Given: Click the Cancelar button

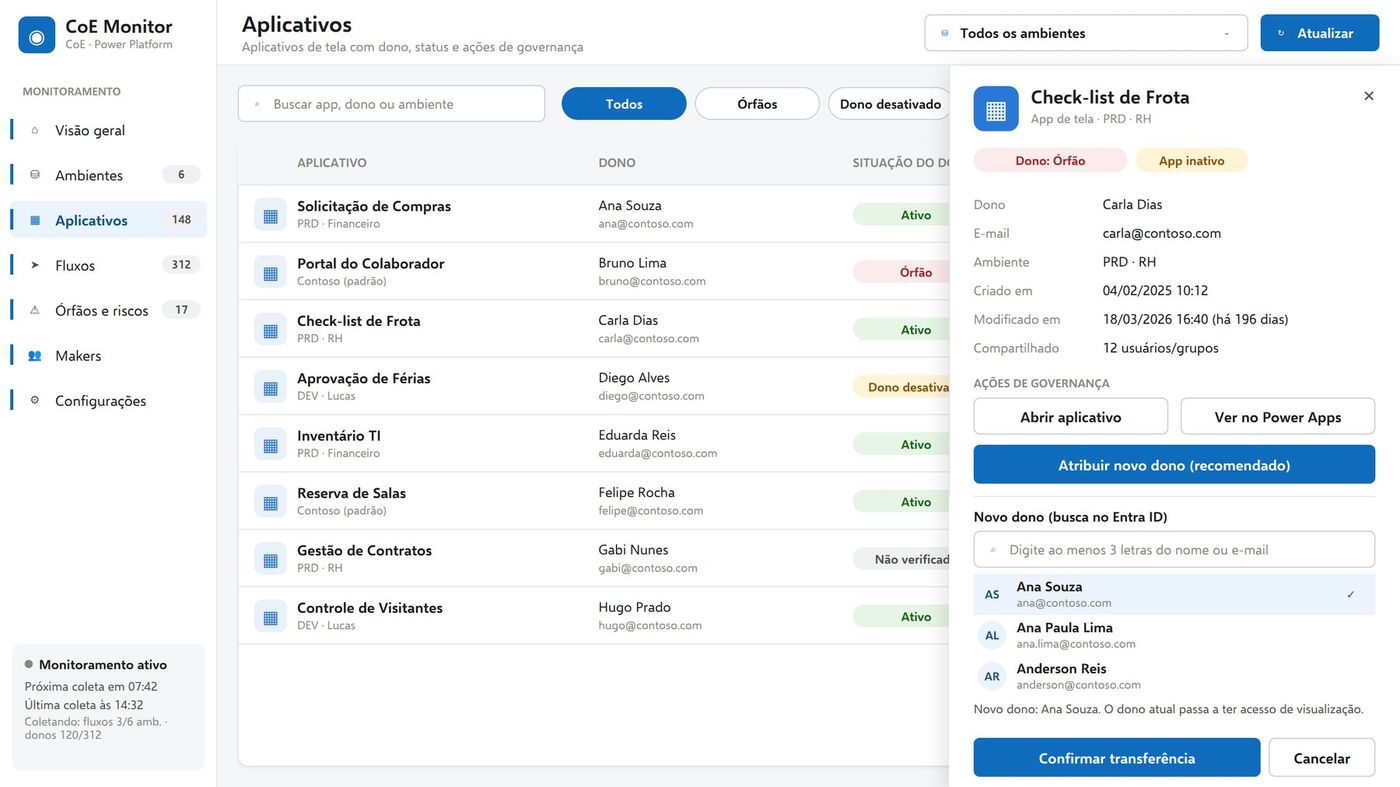Looking at the screenshot, I should [1322, 758].
